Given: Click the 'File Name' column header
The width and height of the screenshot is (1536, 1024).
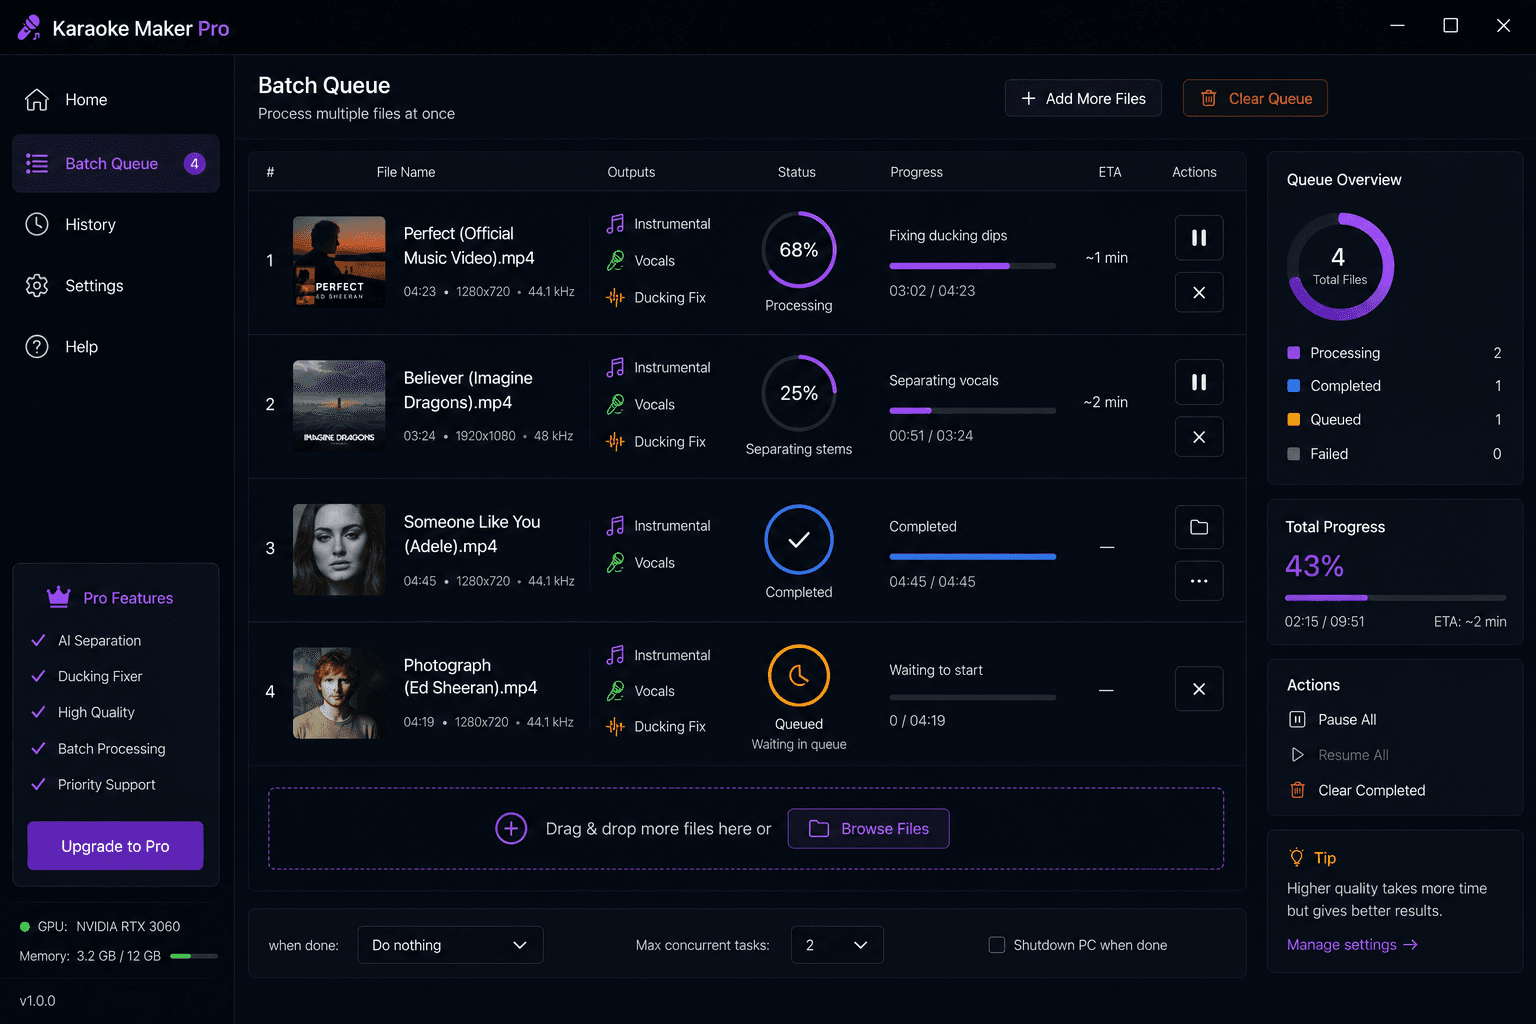Looking at the screenshot, I should tap(406, 172).
